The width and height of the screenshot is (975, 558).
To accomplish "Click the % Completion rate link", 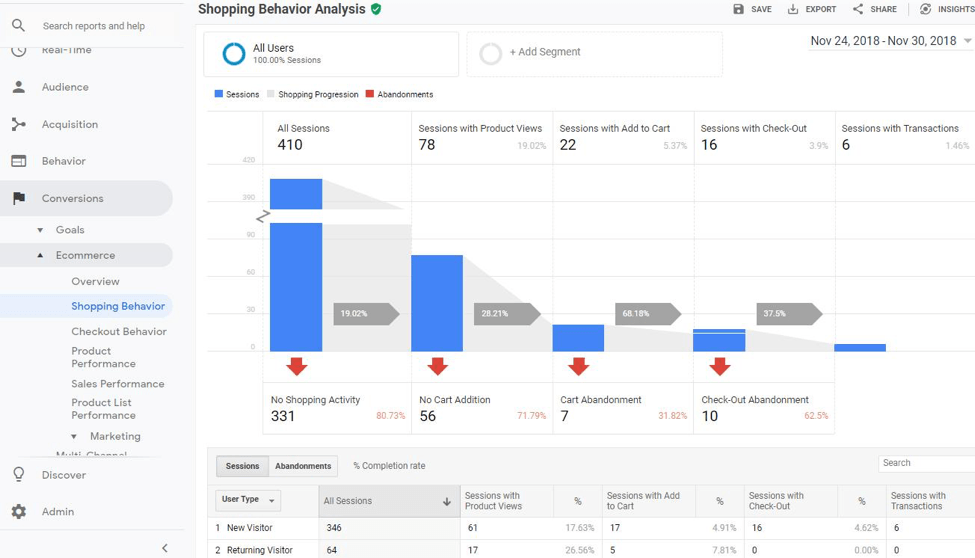I will (388, 466).
